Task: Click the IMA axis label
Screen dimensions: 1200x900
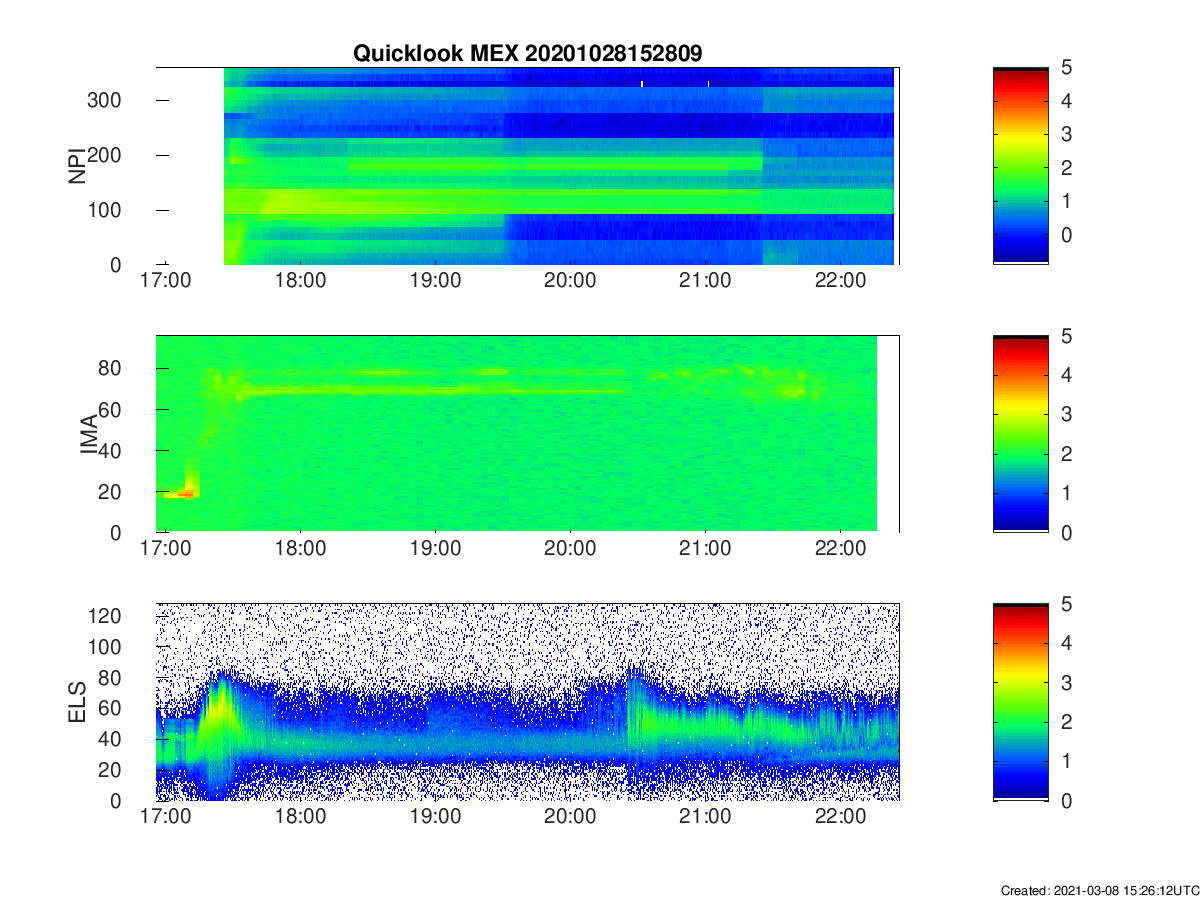Action: coord(88,434)
